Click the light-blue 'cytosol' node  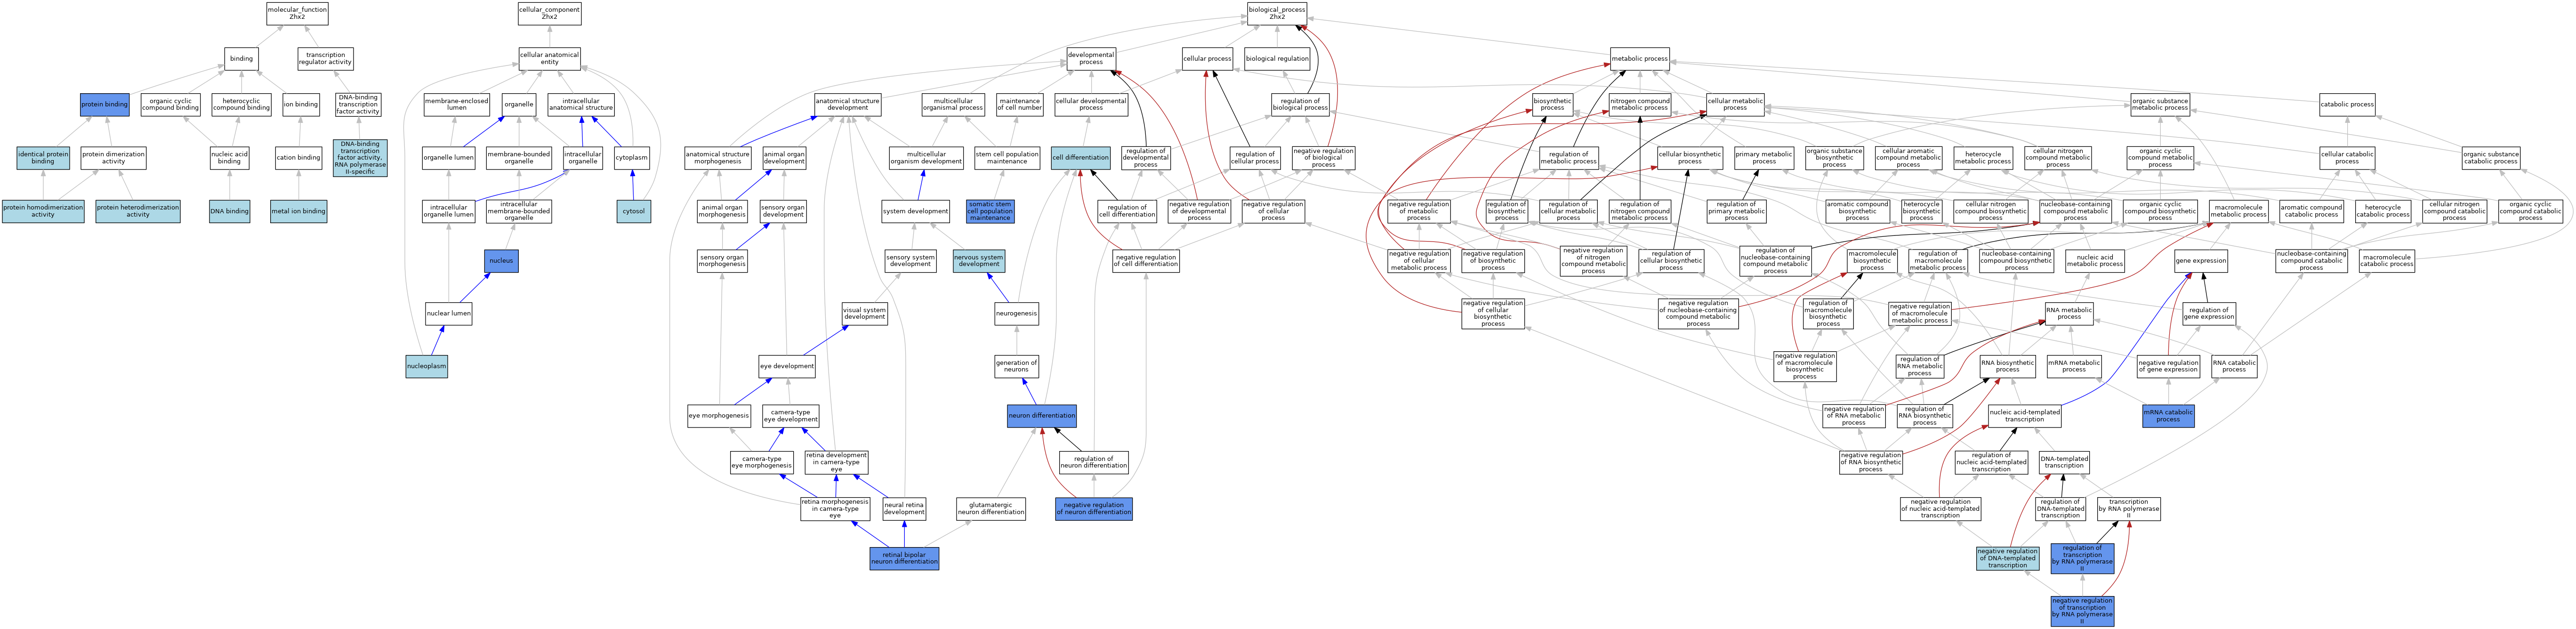tap(634, 211)
